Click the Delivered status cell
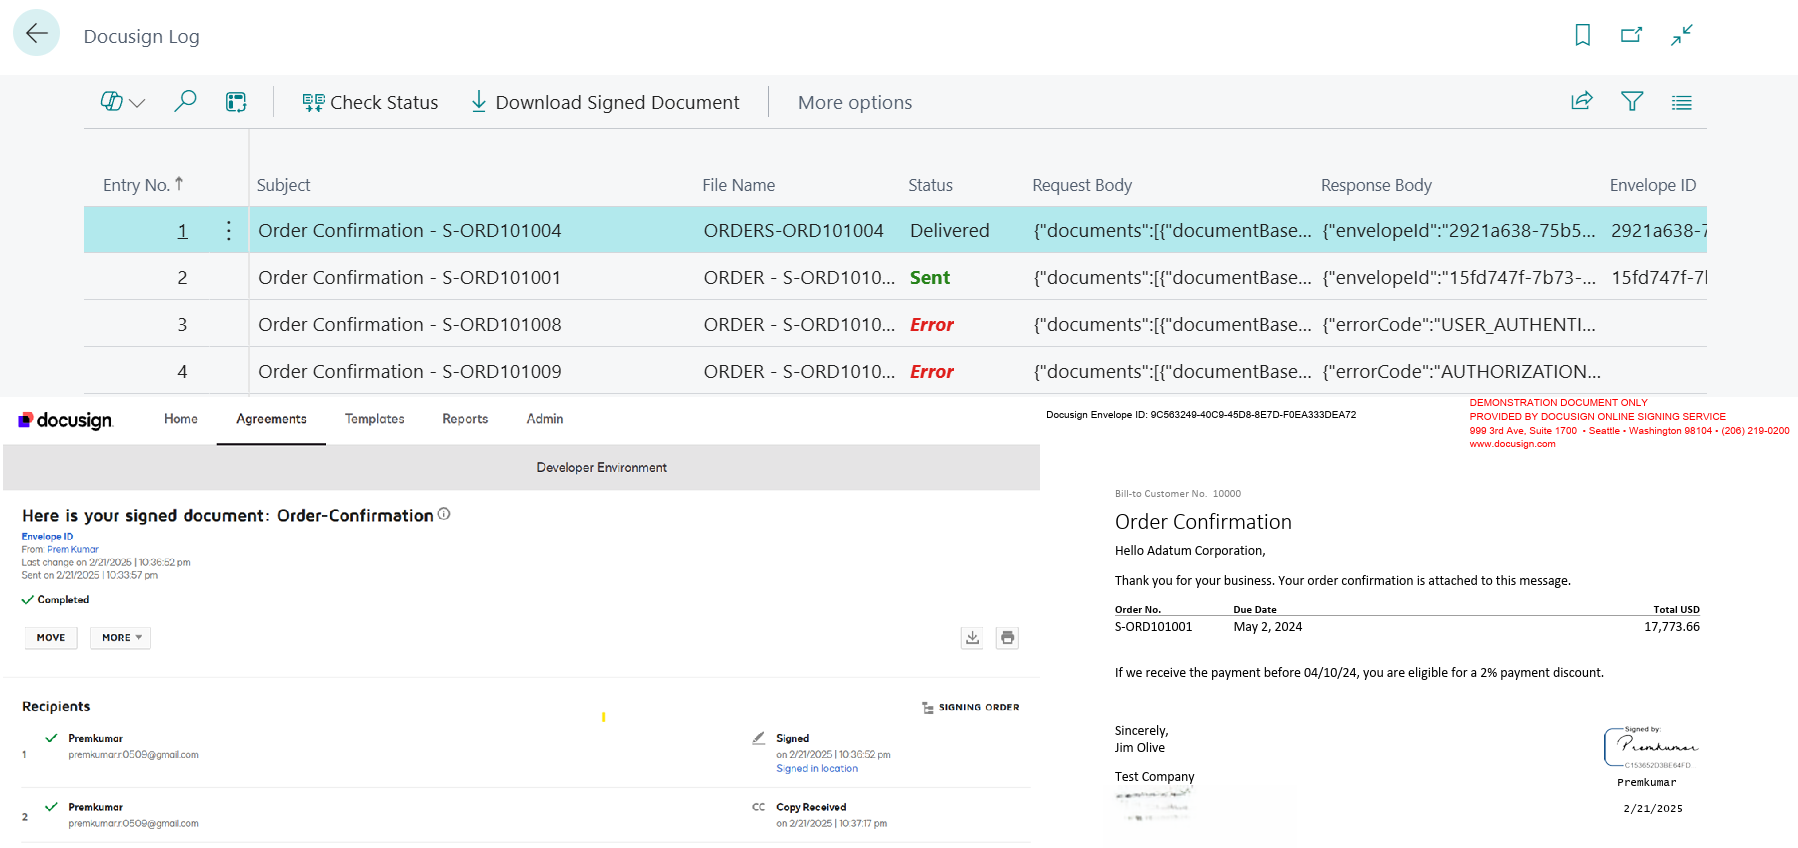The height and width of the screenshot is (848, 1798). point(949,231)
